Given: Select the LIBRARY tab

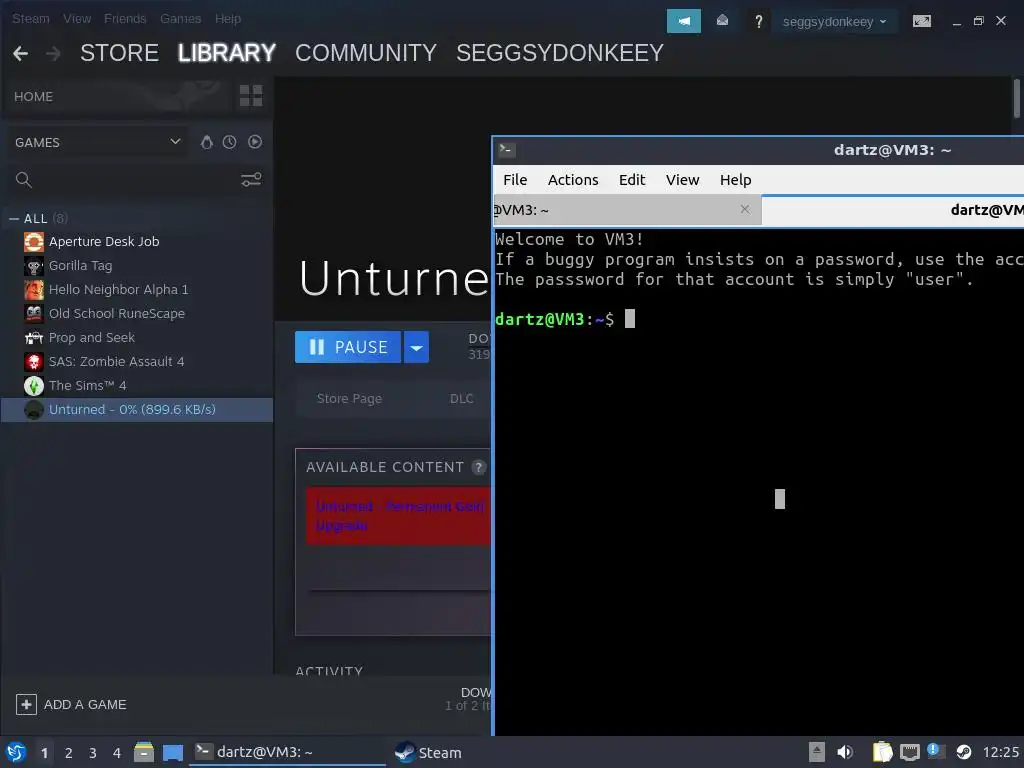Looking at the screenshot, I should pyautogui.click(x=227, y=53).
